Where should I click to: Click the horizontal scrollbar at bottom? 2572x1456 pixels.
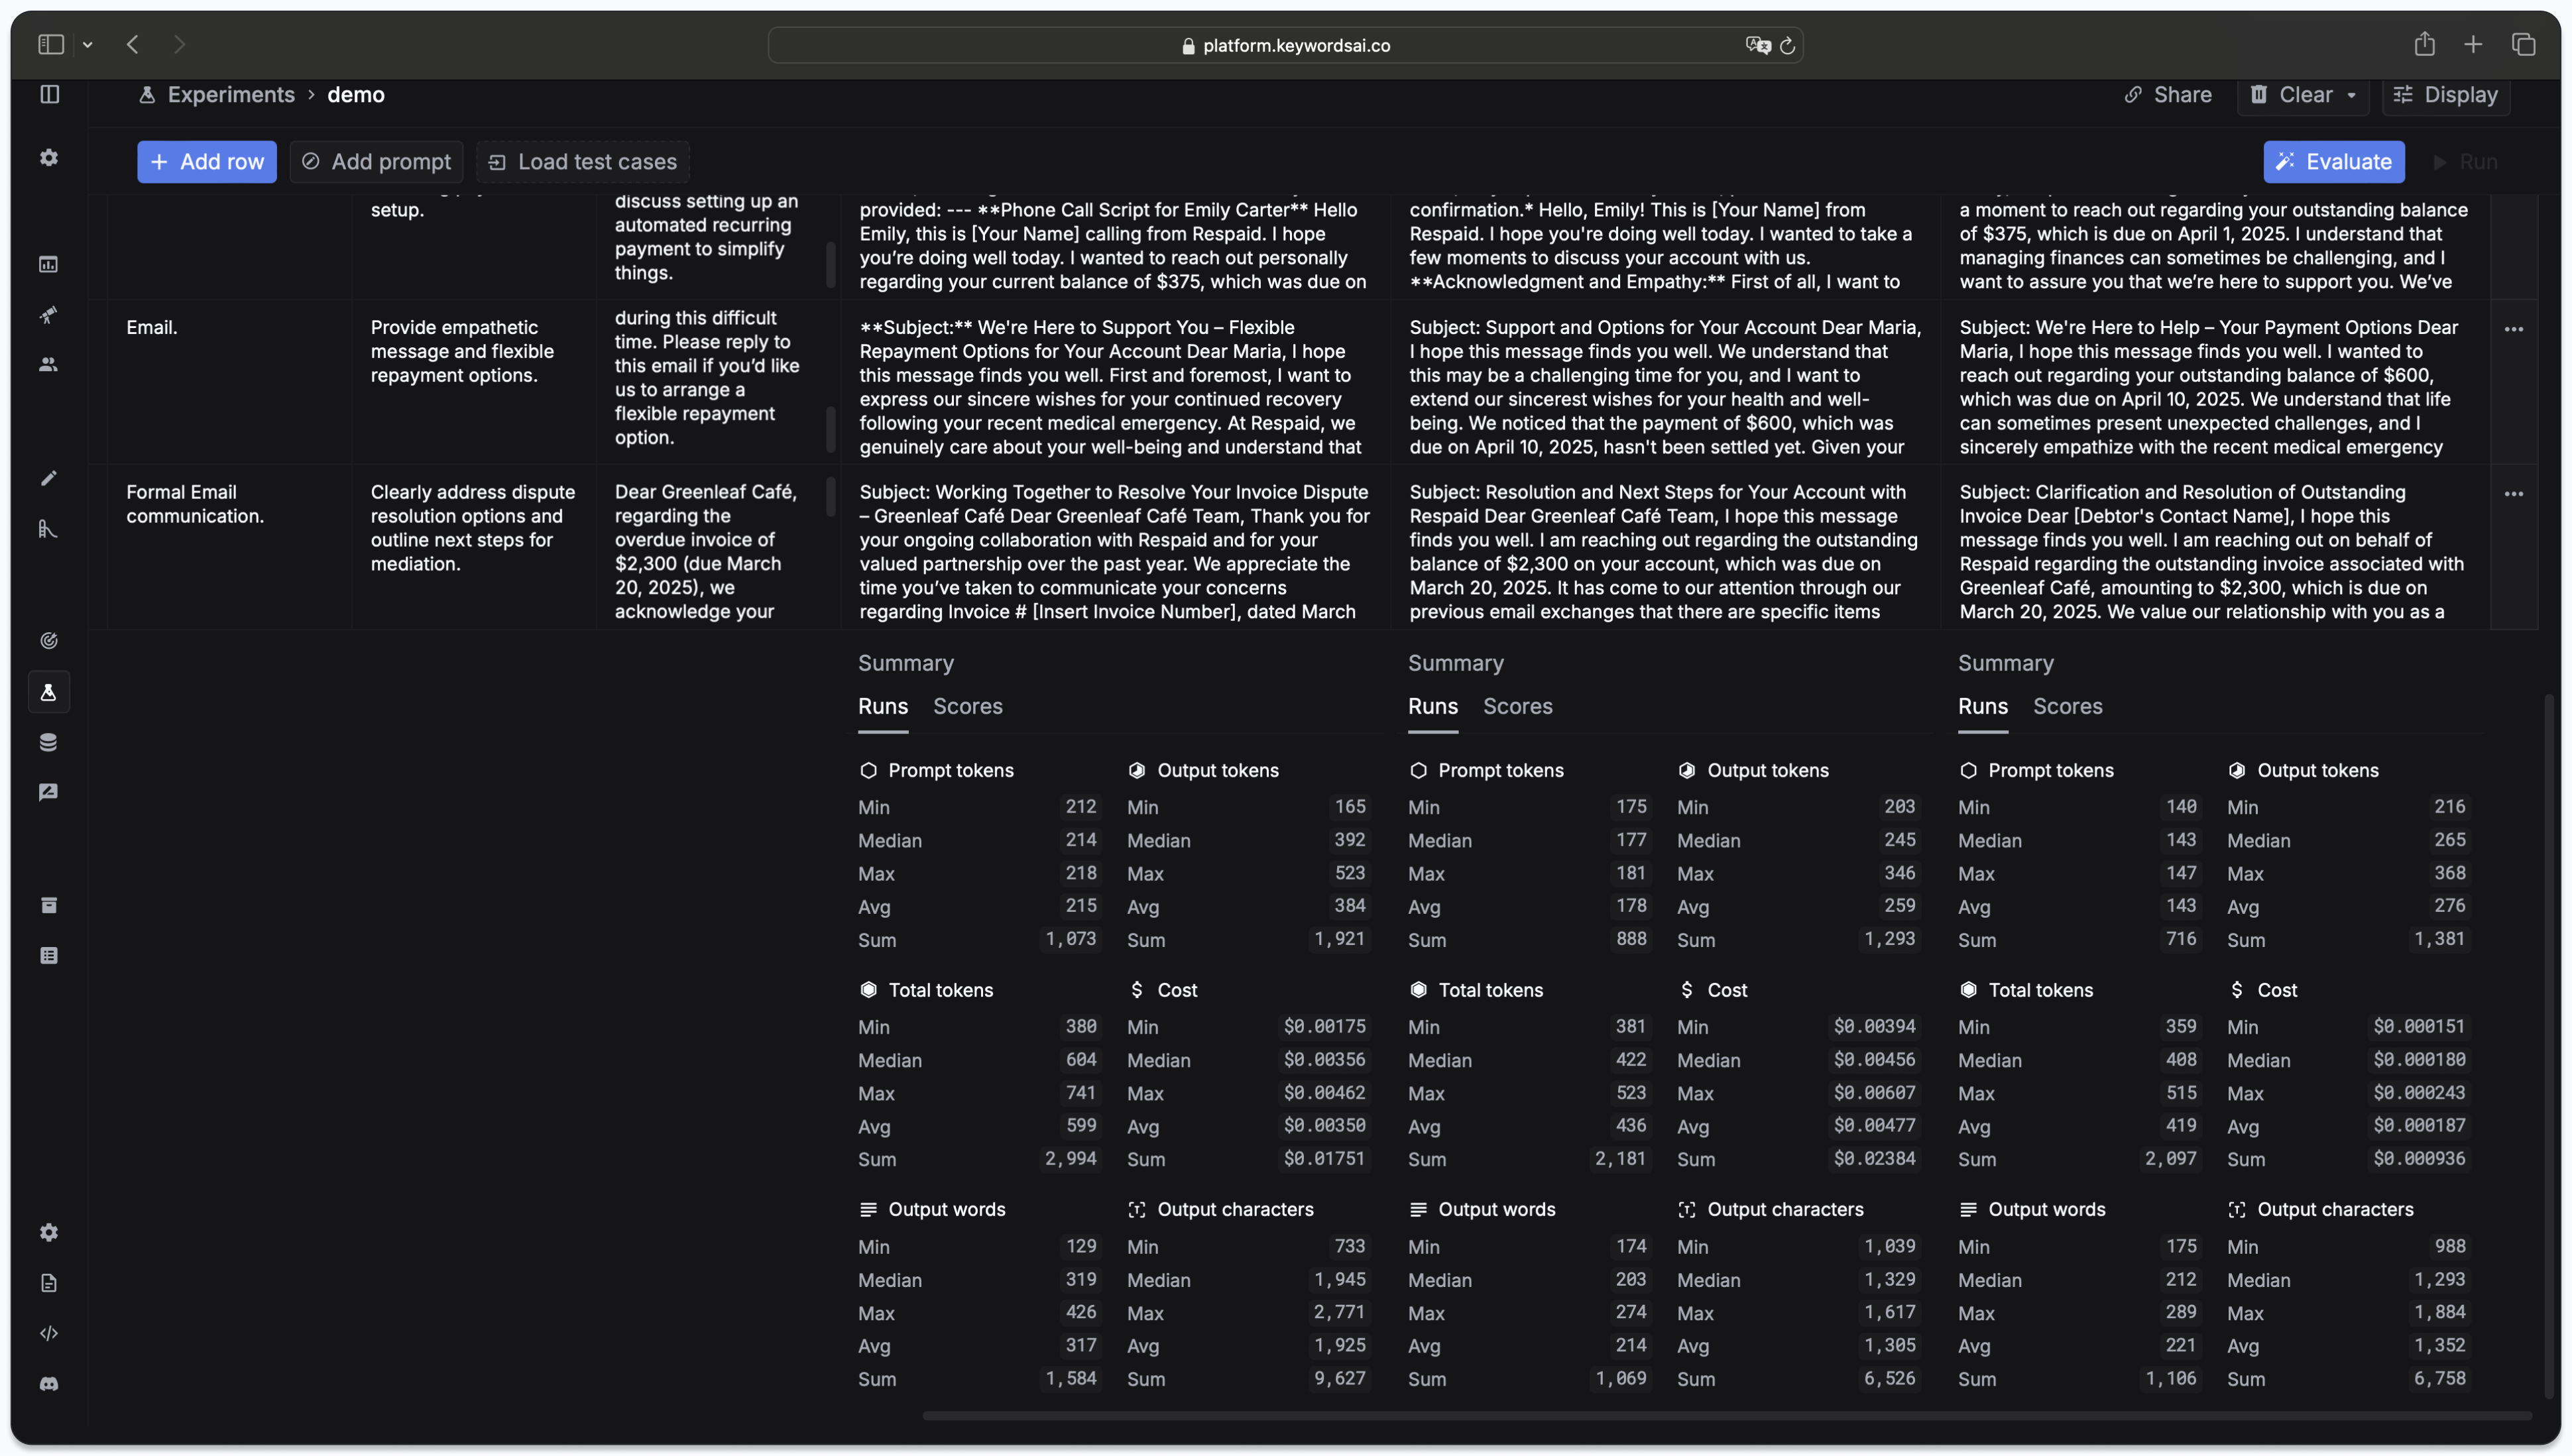pyautogui.click(x=1727, y=1416)
